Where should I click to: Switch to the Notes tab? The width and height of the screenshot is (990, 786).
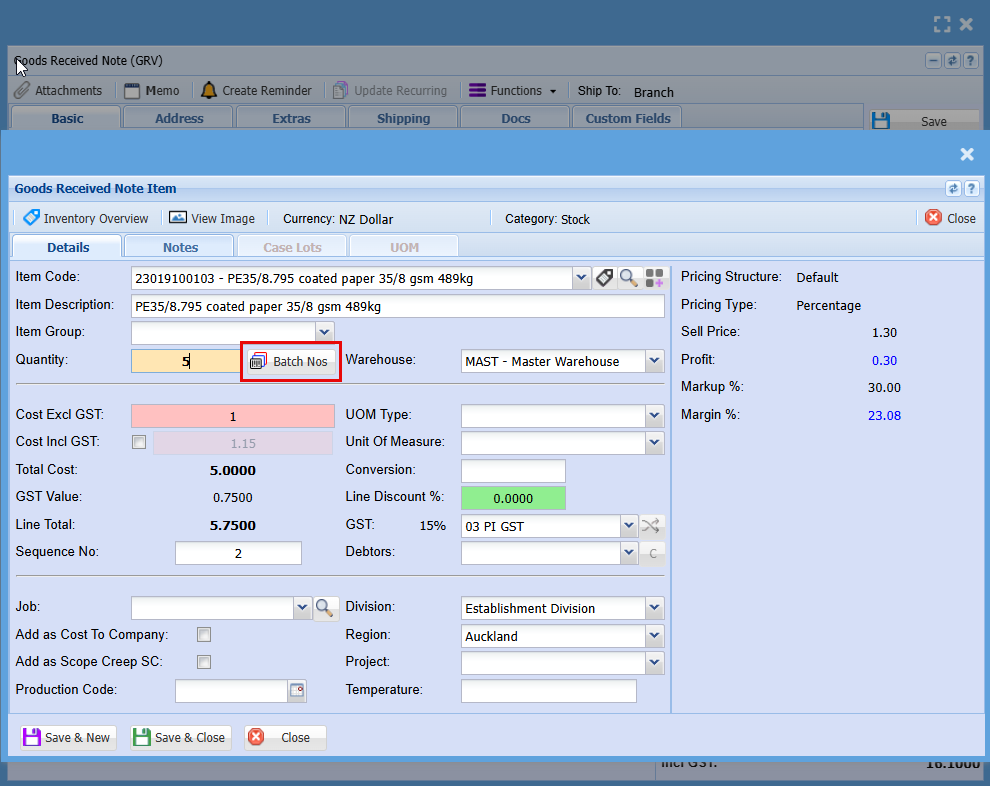[180, 247]
